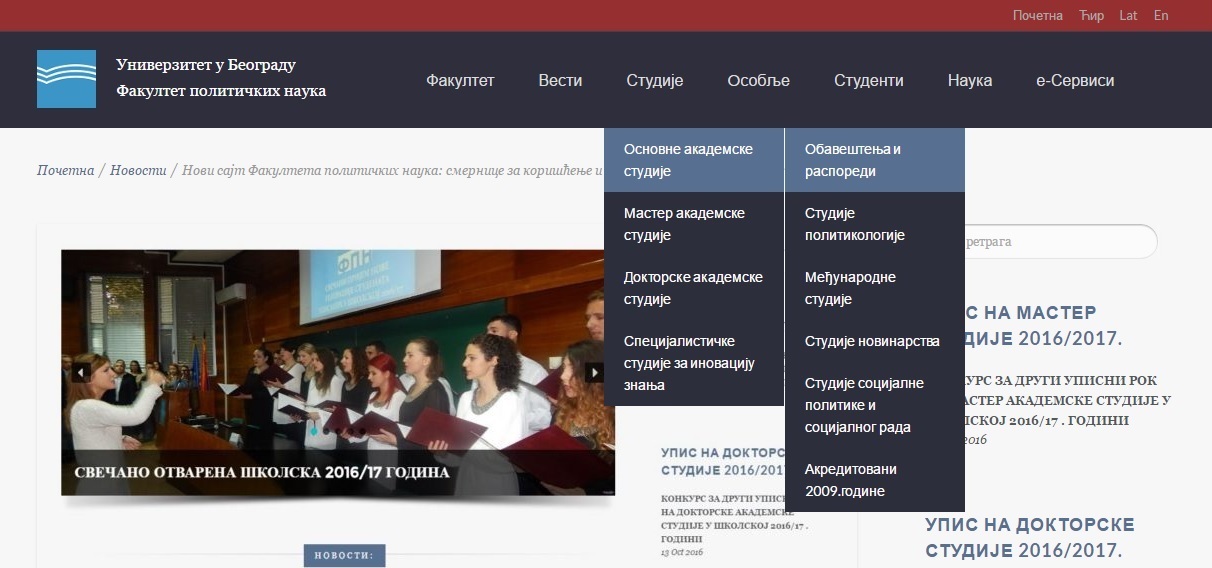Select Основне академске студије submenu item
Screen dimensions: 1212x568
pos(694,160)
